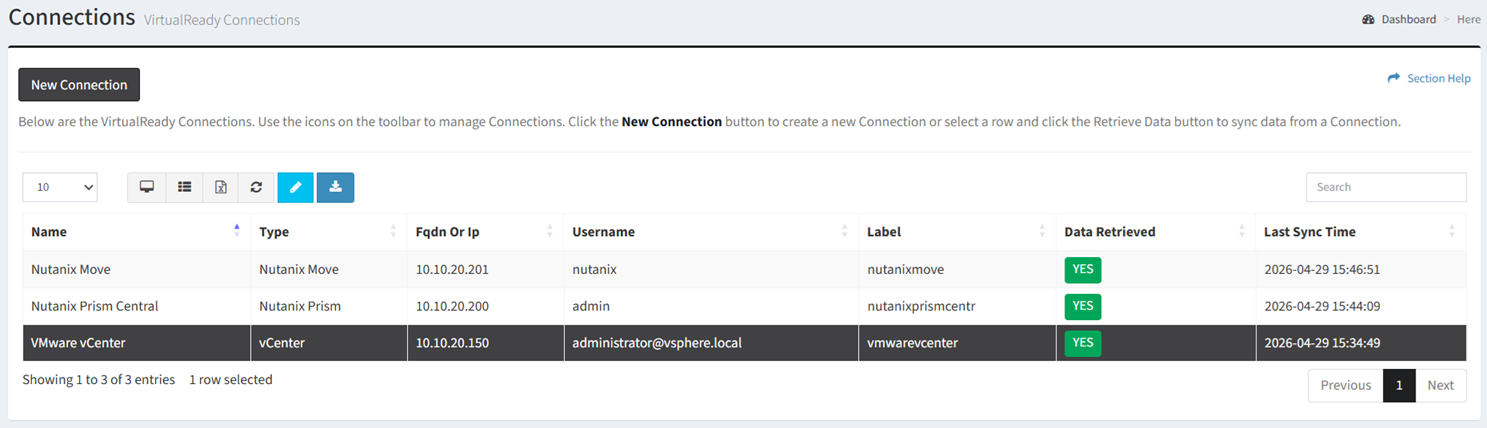
Task: Click the Previous pagination button
Action: [x=1345, y=385]
